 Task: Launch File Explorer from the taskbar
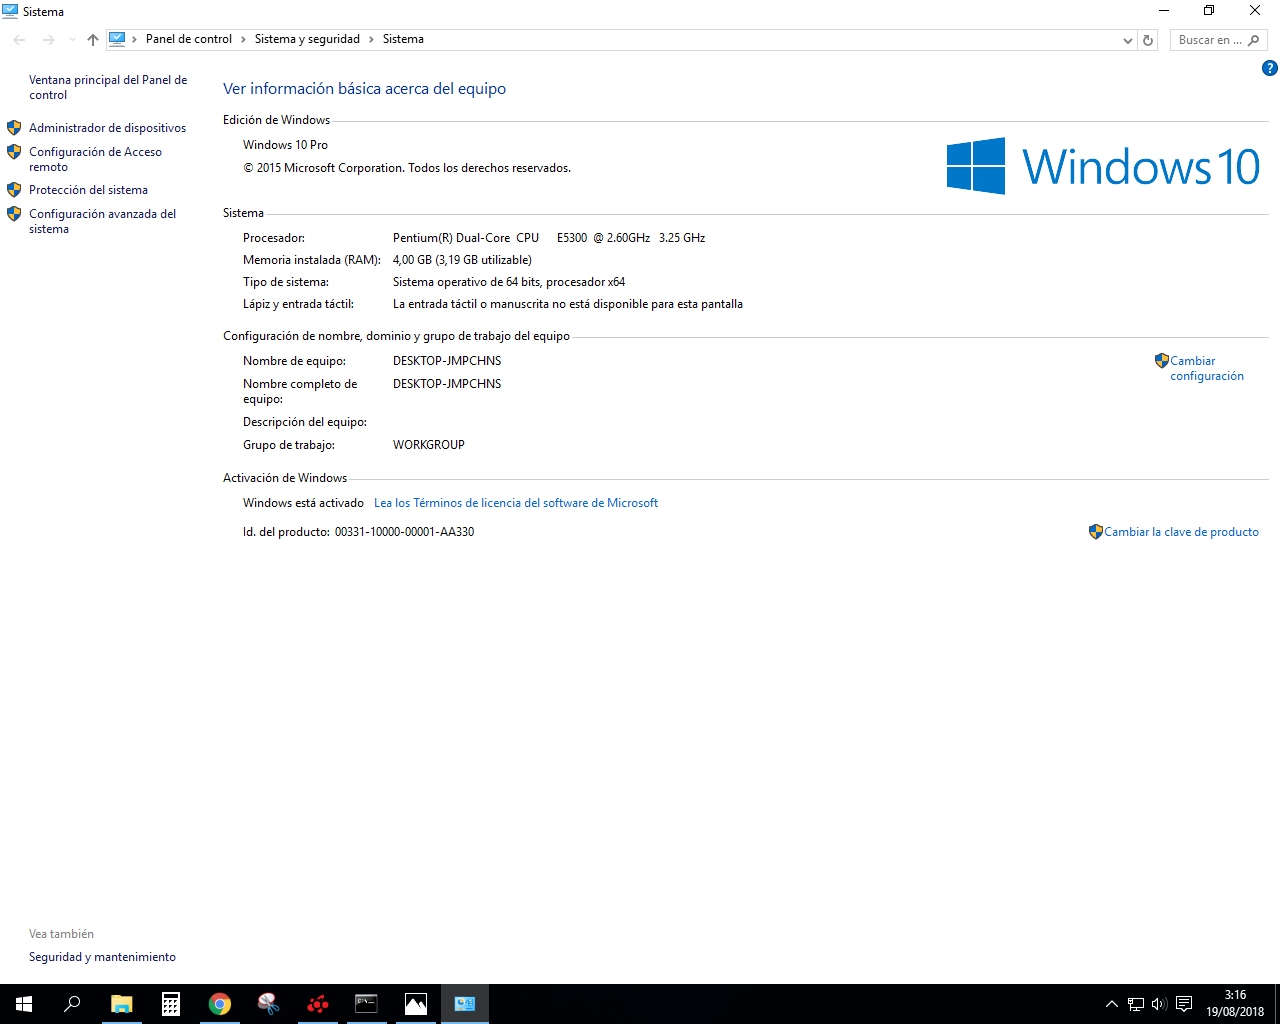pyautogui.click(x=122, y=1004)
